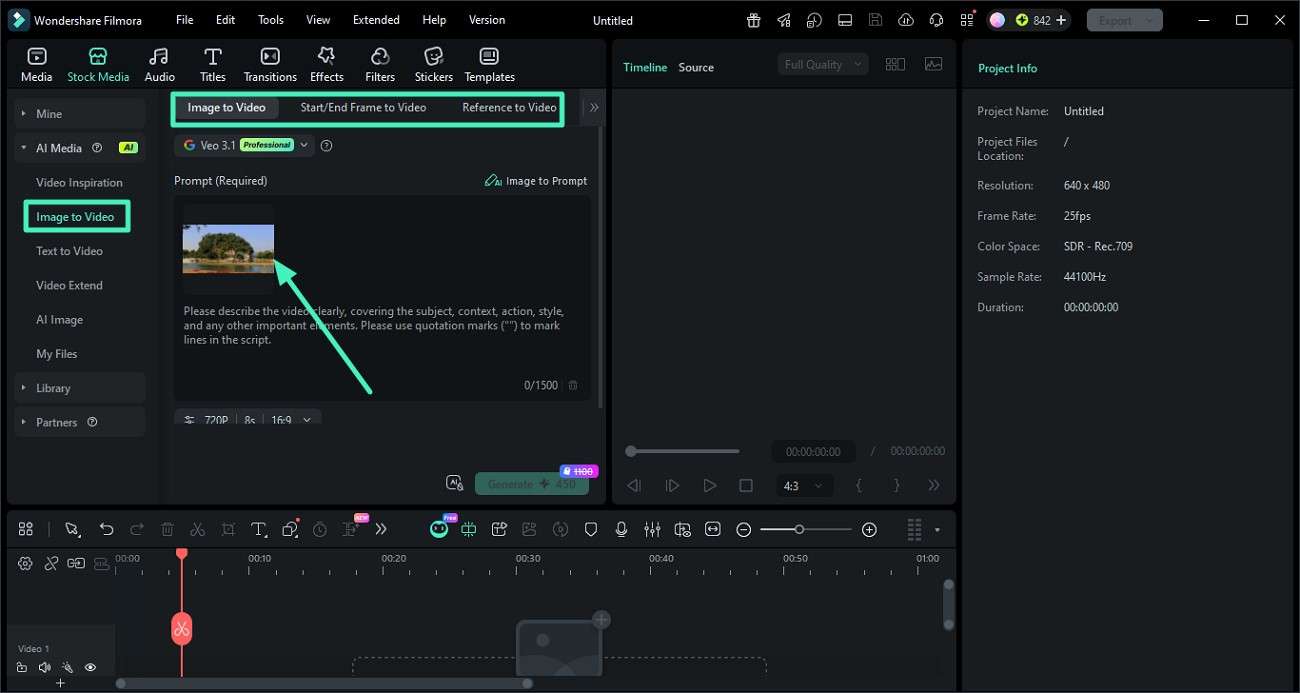Open Video Extend in sidebar
This screenshot has height=693, width=1300.
[x=69, y=285]
